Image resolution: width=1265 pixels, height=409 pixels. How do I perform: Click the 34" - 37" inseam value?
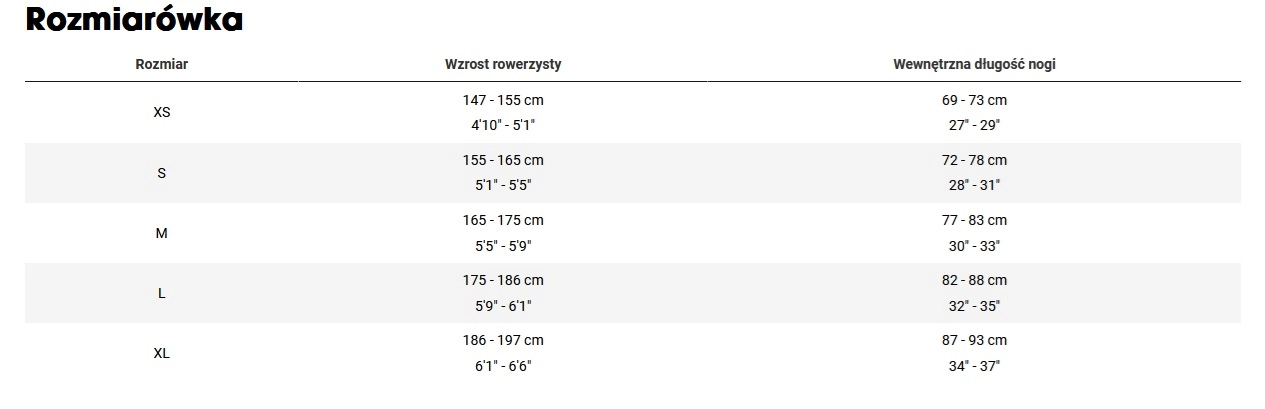coord(974,366)
